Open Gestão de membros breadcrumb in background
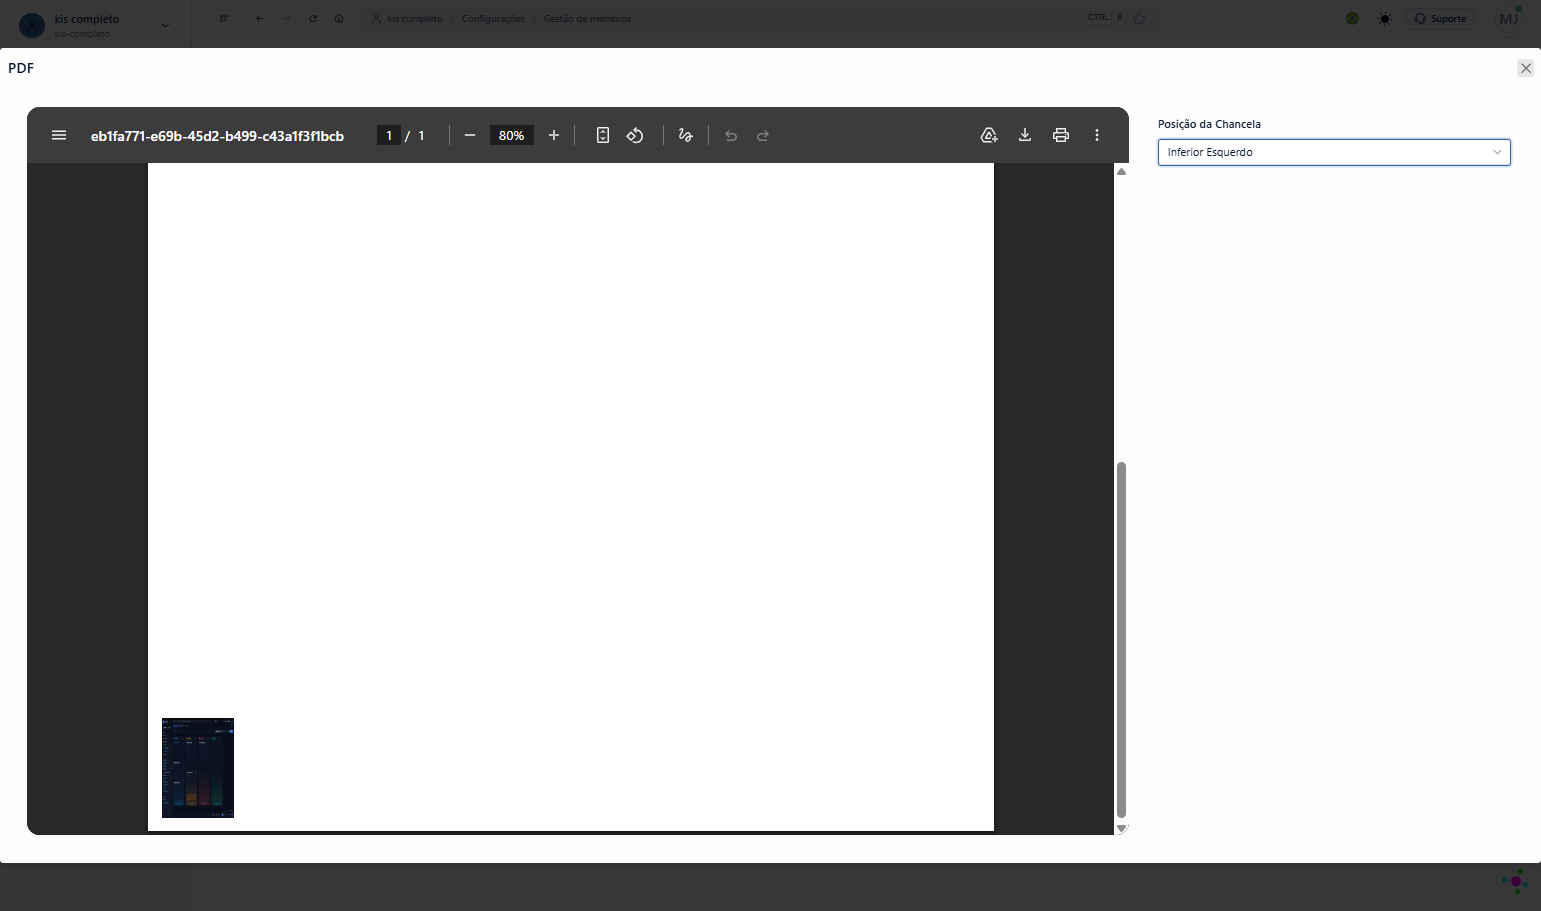Viewport: 1541px width, 911px height. point(587,18)
